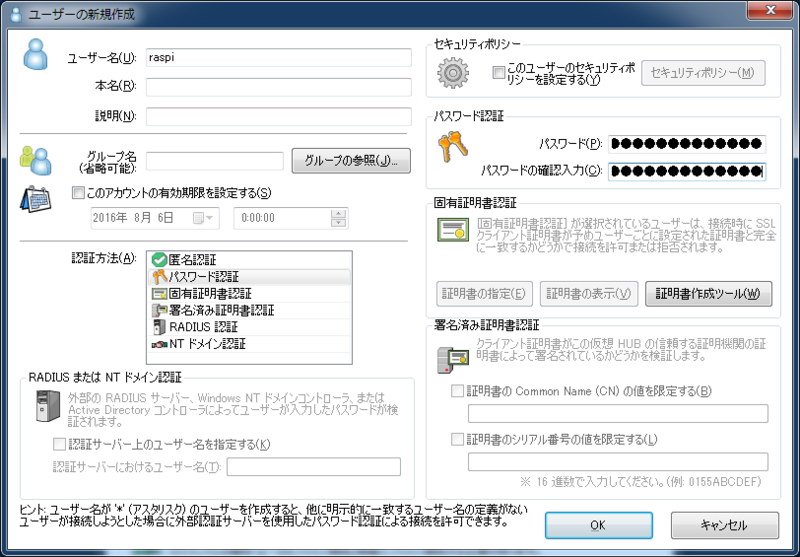
Task: Click the time spinner up arrow
Action: pyautogui.click(x=338, y=213)
